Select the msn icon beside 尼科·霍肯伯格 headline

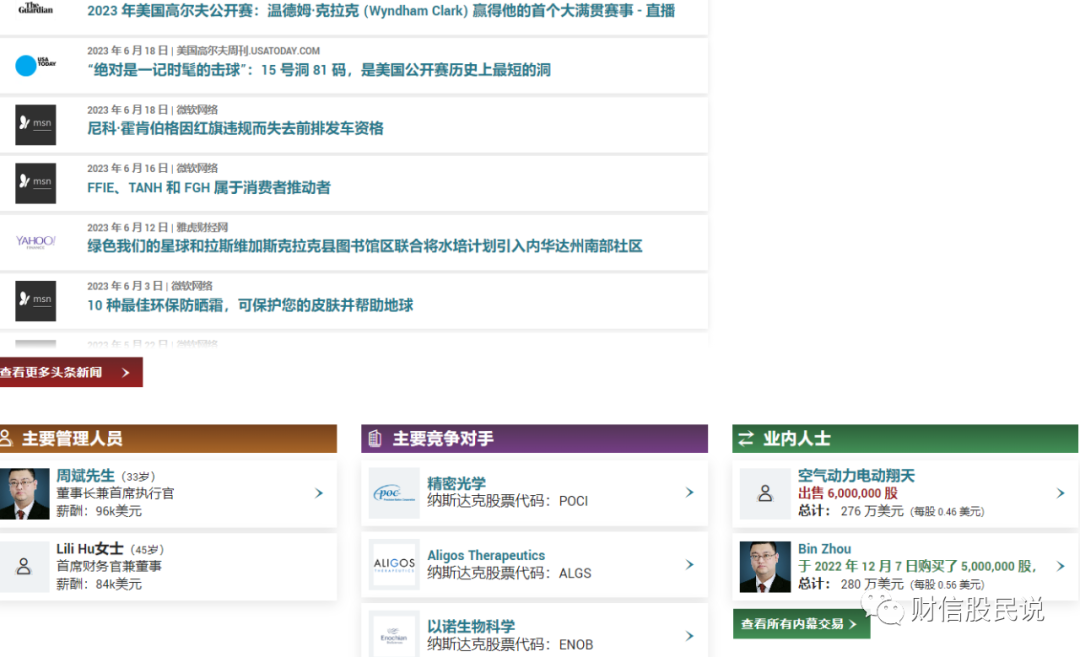click(35, 124)
